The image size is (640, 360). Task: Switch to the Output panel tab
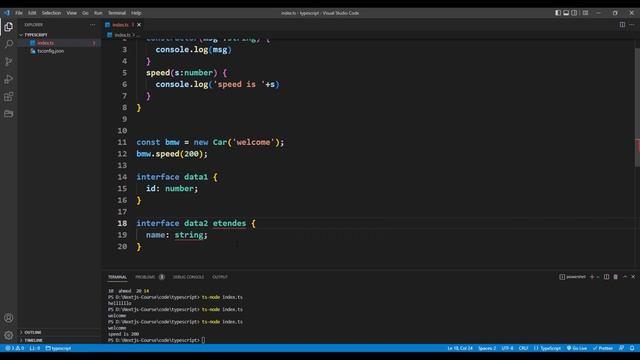(x=220, y=277)
